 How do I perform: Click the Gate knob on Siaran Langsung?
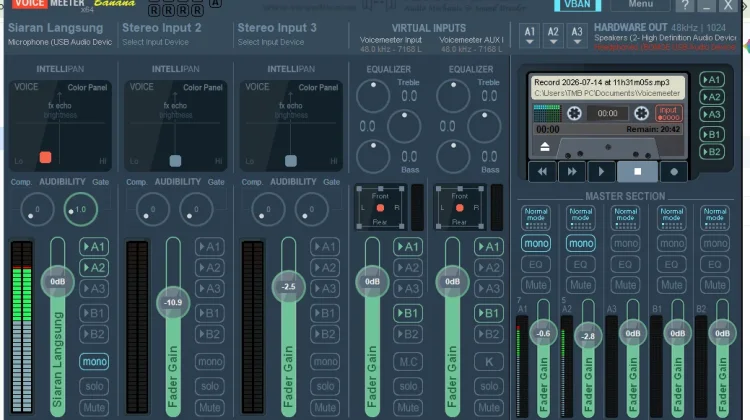click(80, 210)
